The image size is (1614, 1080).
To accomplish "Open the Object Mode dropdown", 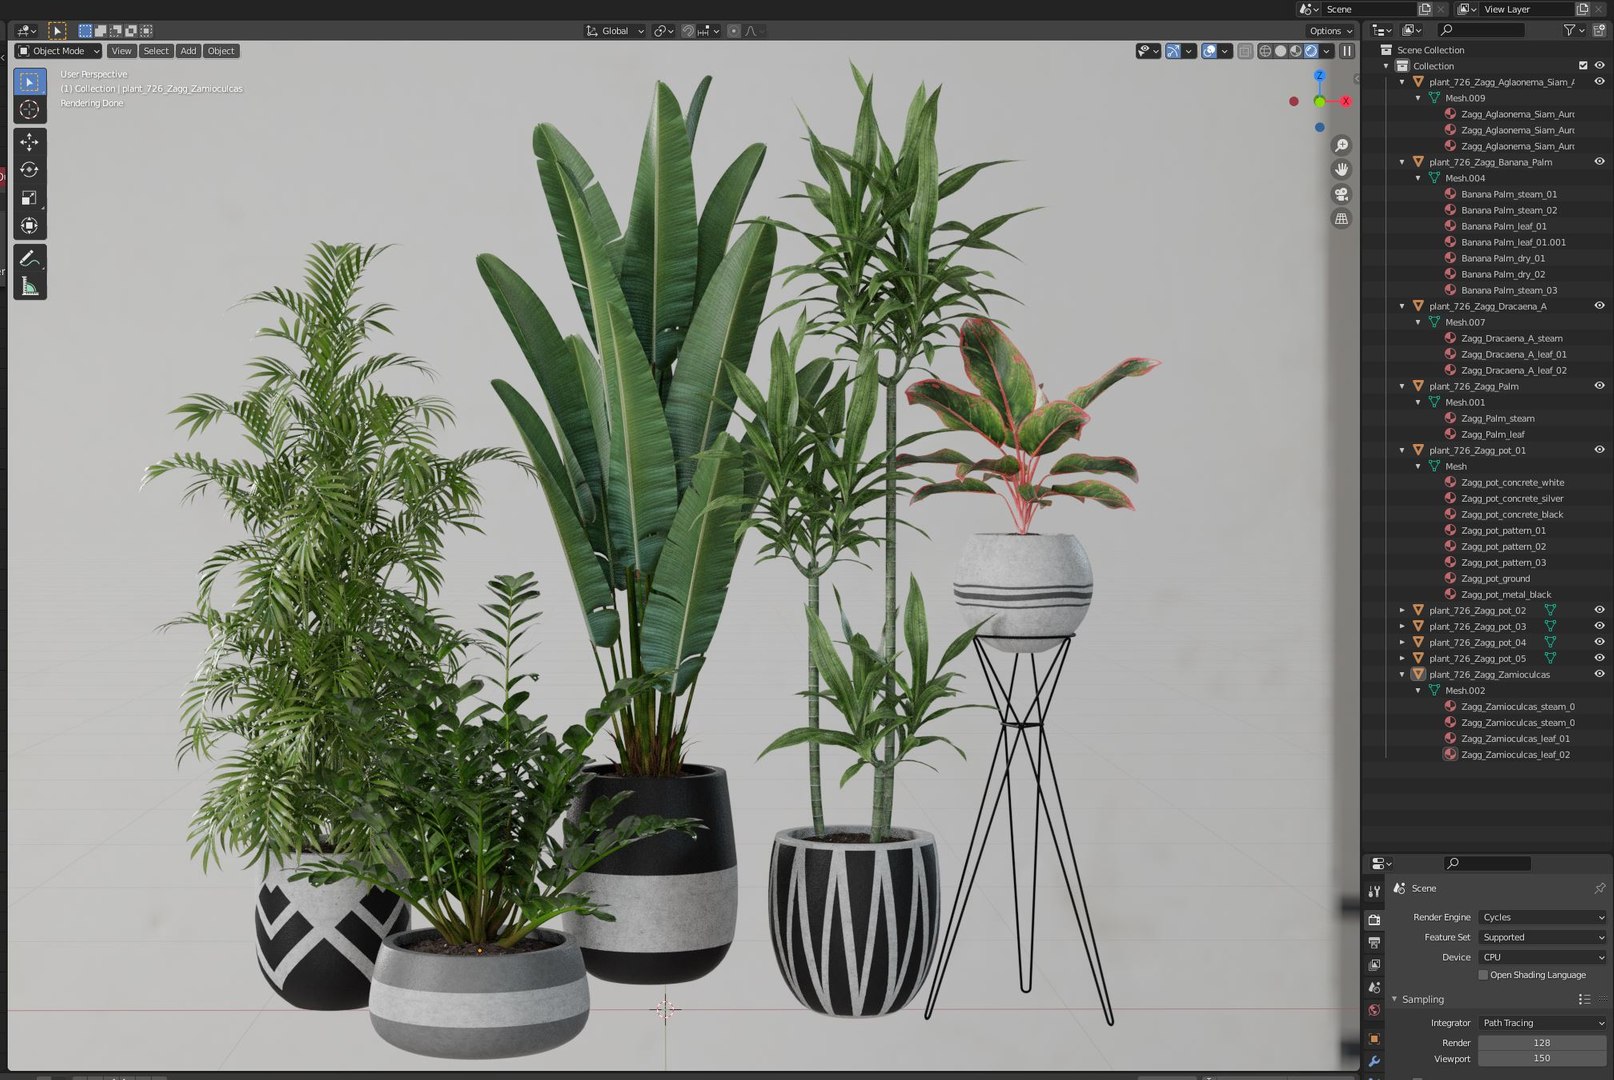I will [59, 51].
